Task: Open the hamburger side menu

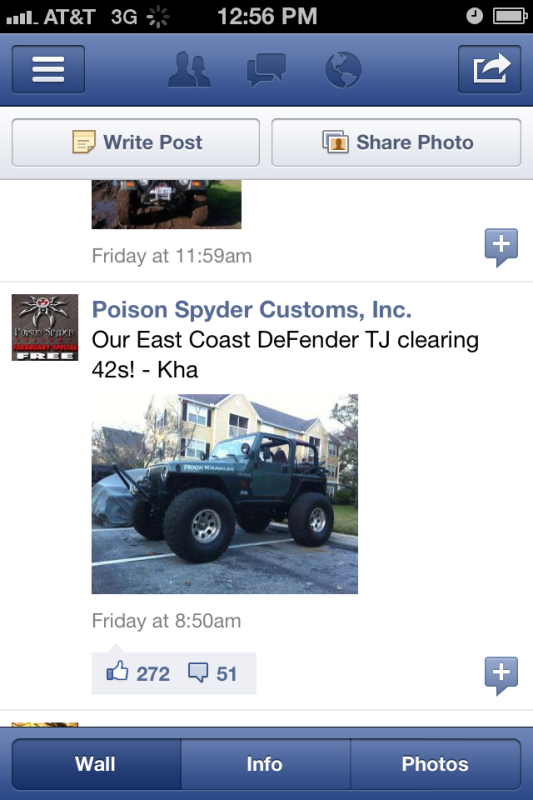Action: point(48,69)
